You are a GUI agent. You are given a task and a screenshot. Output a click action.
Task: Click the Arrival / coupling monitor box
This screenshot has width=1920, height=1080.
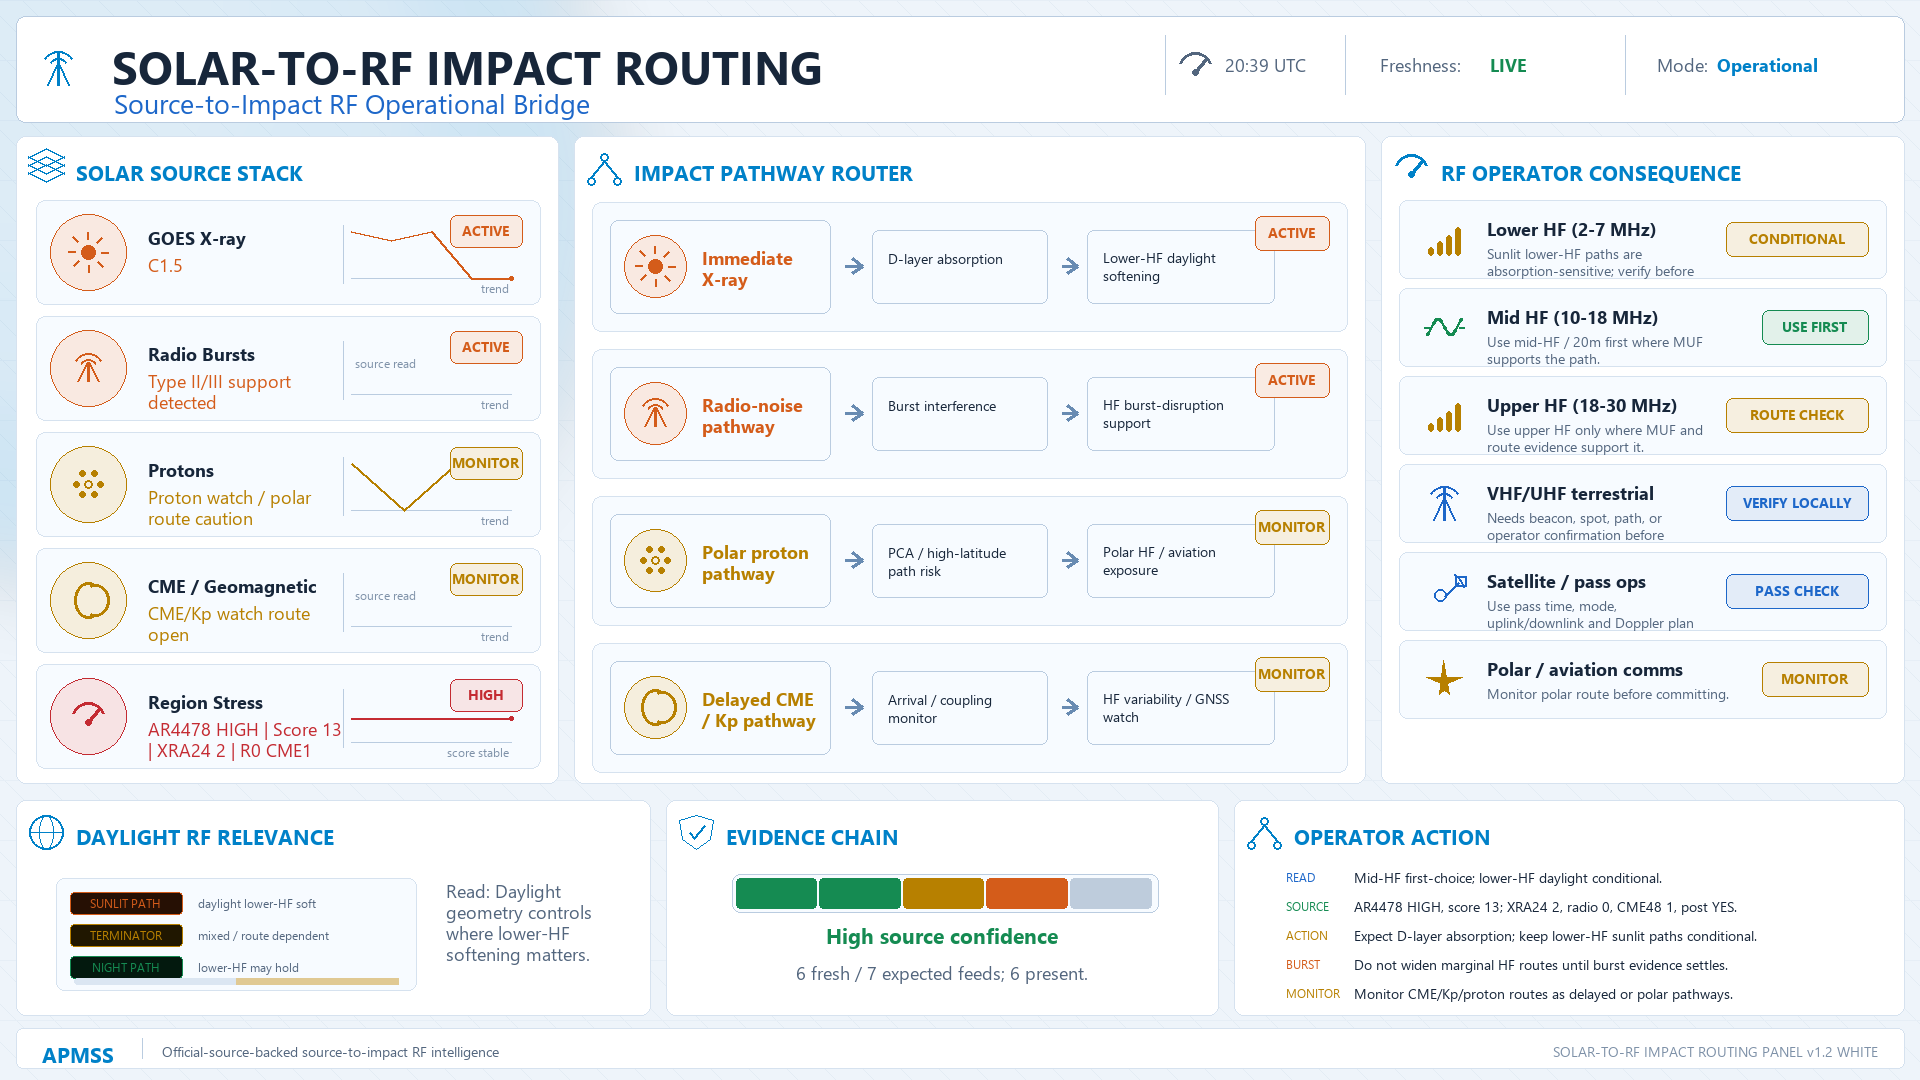click(x=960, y=708)
